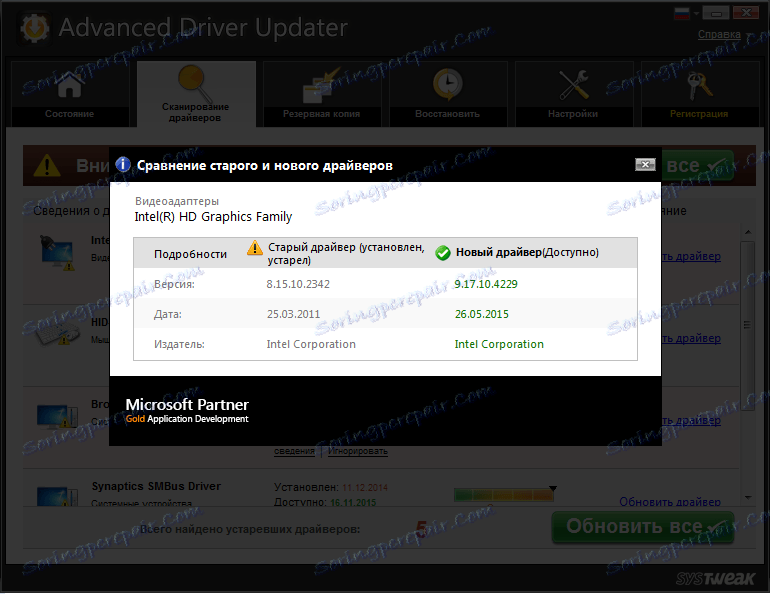Select old driver date 25.03.2011
This screenshot has height=594, width=770.
[x=293, y=314]
